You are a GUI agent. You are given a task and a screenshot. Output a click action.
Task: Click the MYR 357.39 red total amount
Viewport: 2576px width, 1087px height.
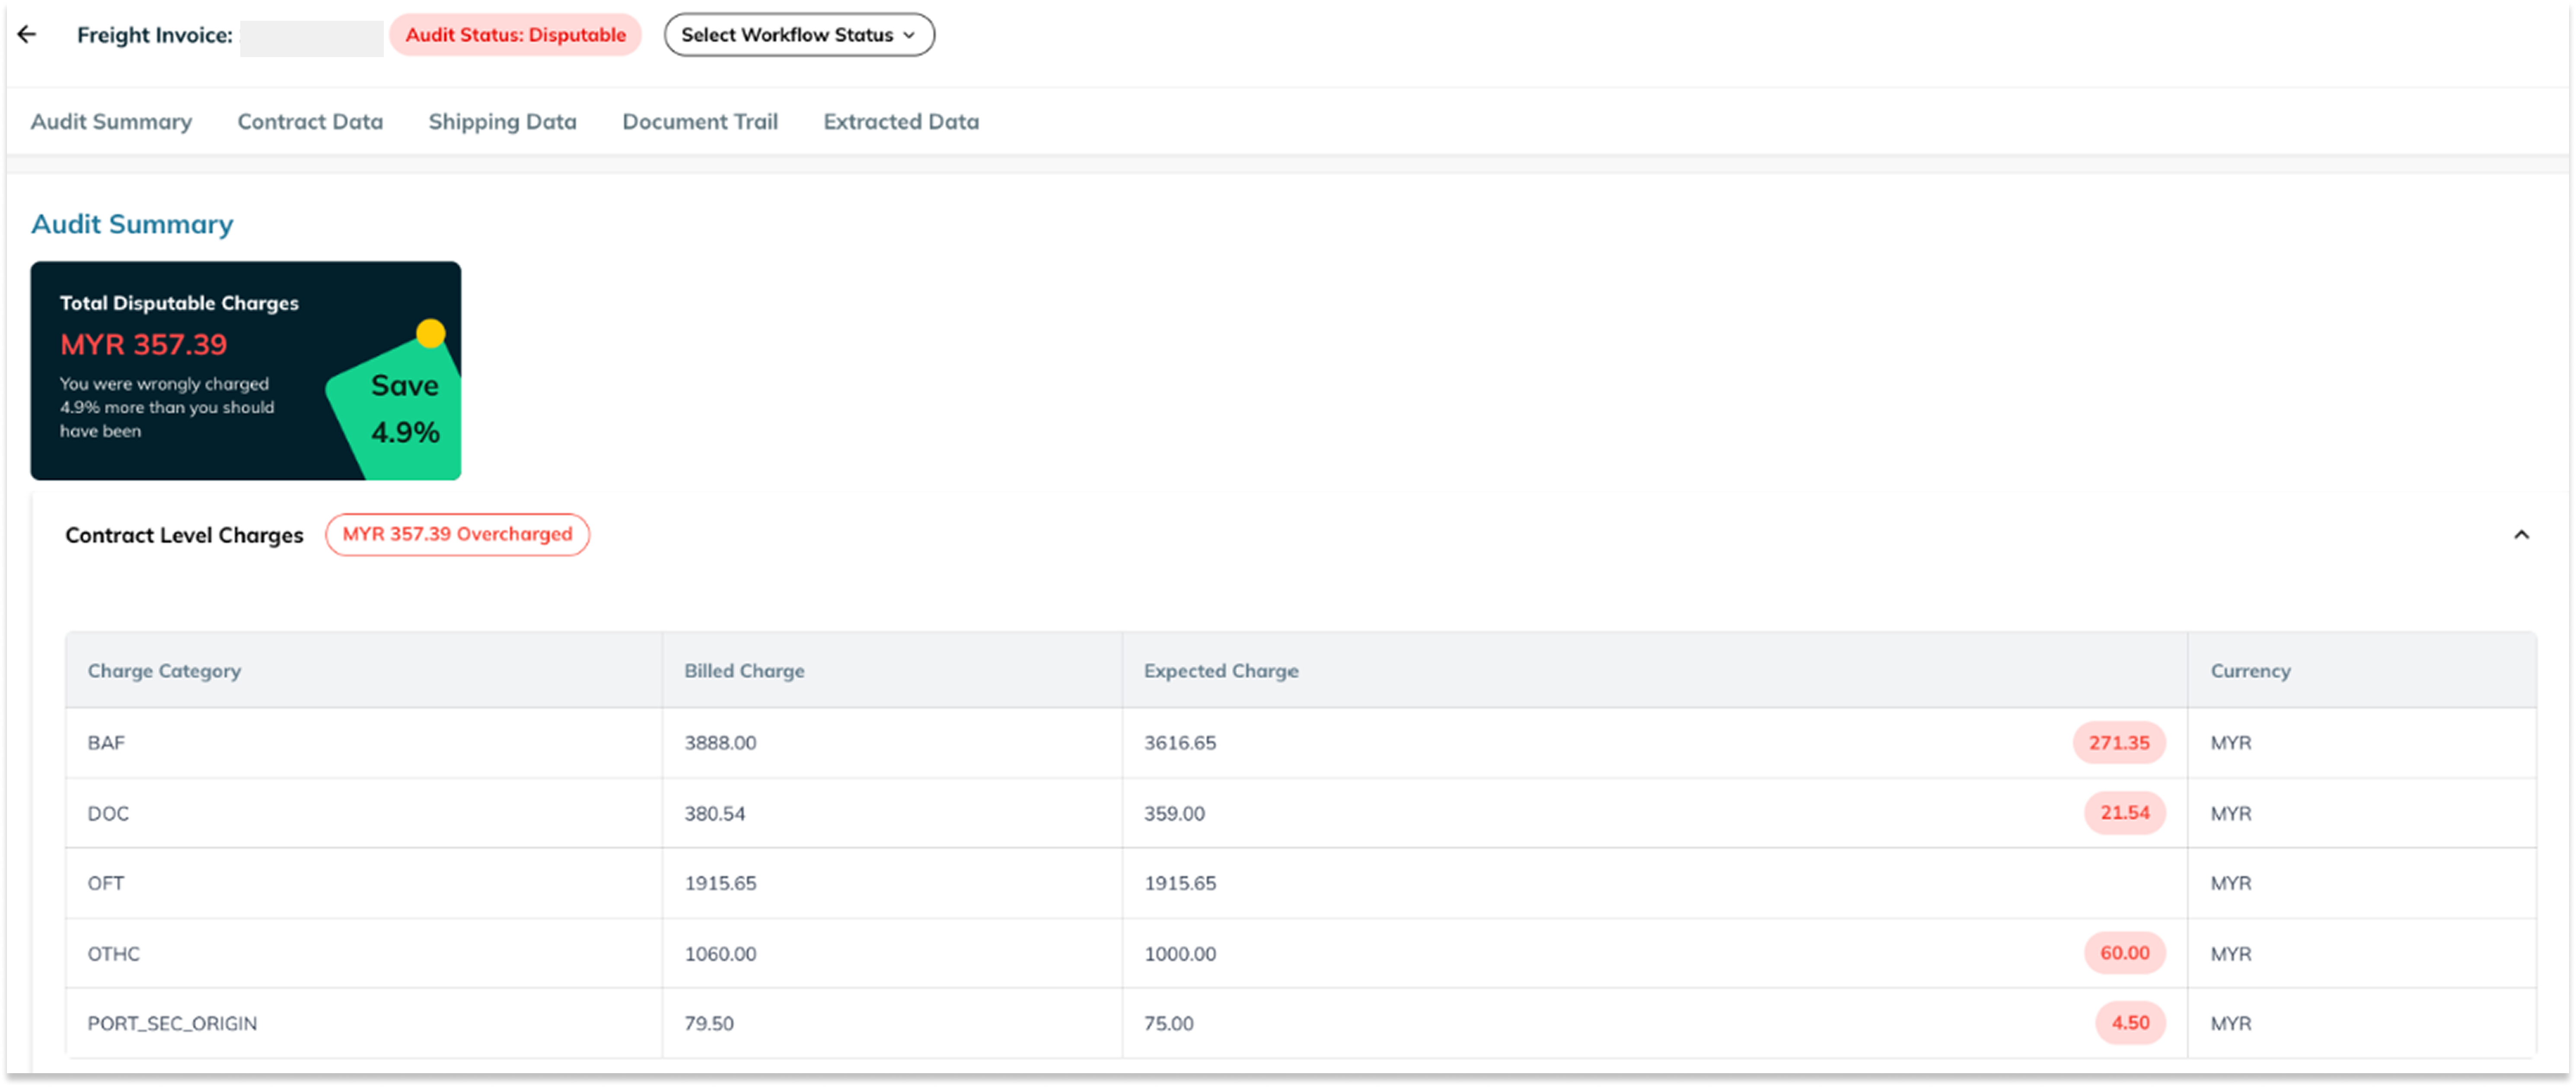click(143, 345)
